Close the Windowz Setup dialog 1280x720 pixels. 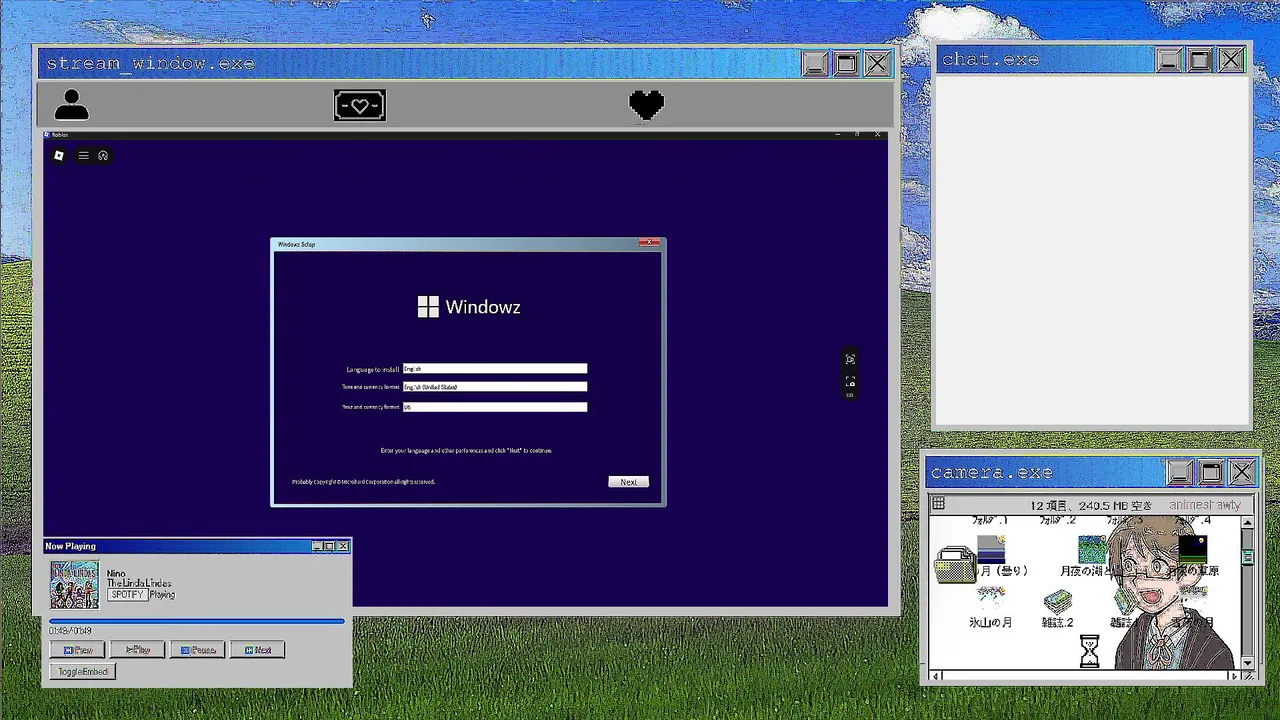pyautogui.click(x=650, y=243)
